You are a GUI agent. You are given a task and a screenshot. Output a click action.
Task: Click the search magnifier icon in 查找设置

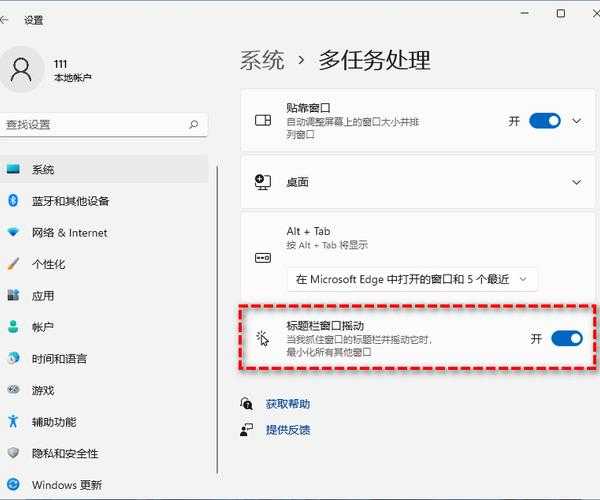point(194,124)
